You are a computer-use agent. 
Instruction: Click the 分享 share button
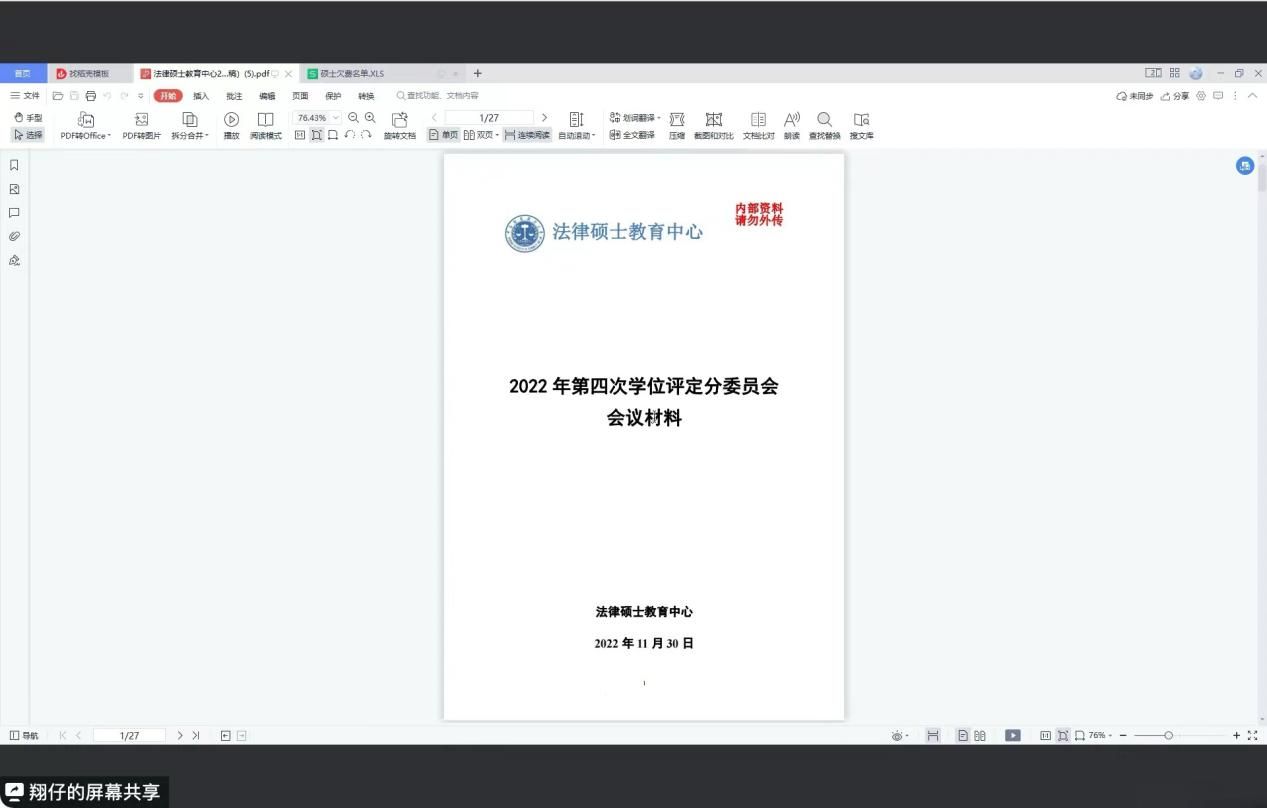[x=1175, y=96]
